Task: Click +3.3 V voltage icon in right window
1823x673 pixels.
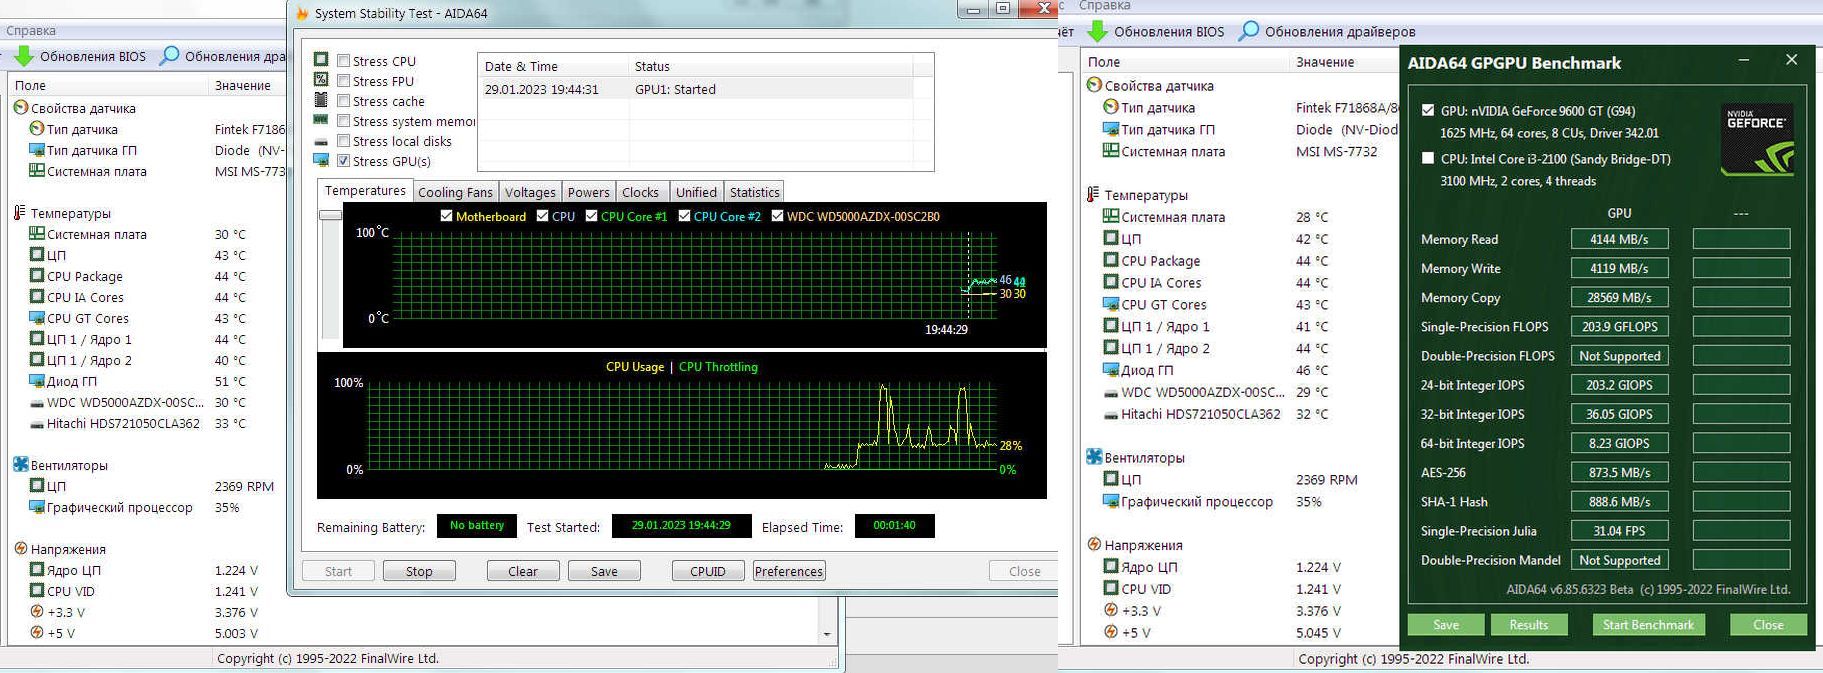Action: [x=1110, y=610]
